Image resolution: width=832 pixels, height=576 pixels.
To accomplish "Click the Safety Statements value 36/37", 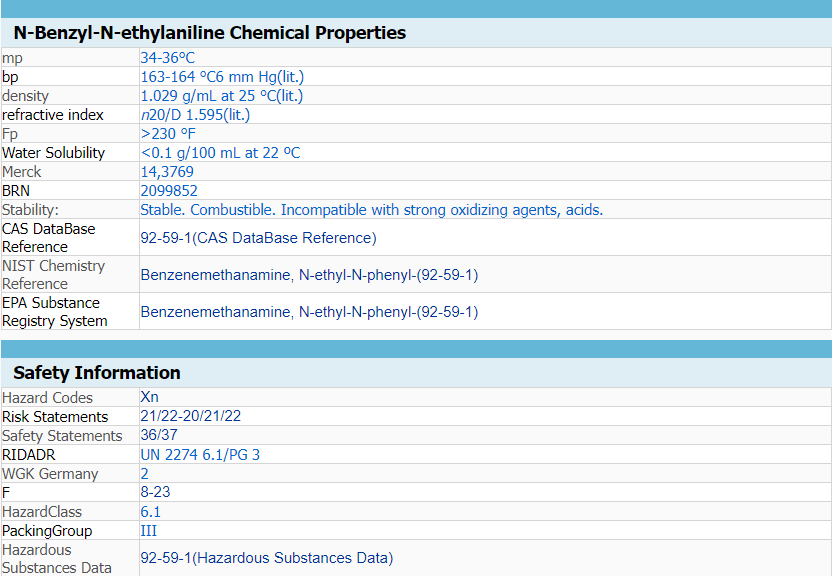I will click(158, 435).
